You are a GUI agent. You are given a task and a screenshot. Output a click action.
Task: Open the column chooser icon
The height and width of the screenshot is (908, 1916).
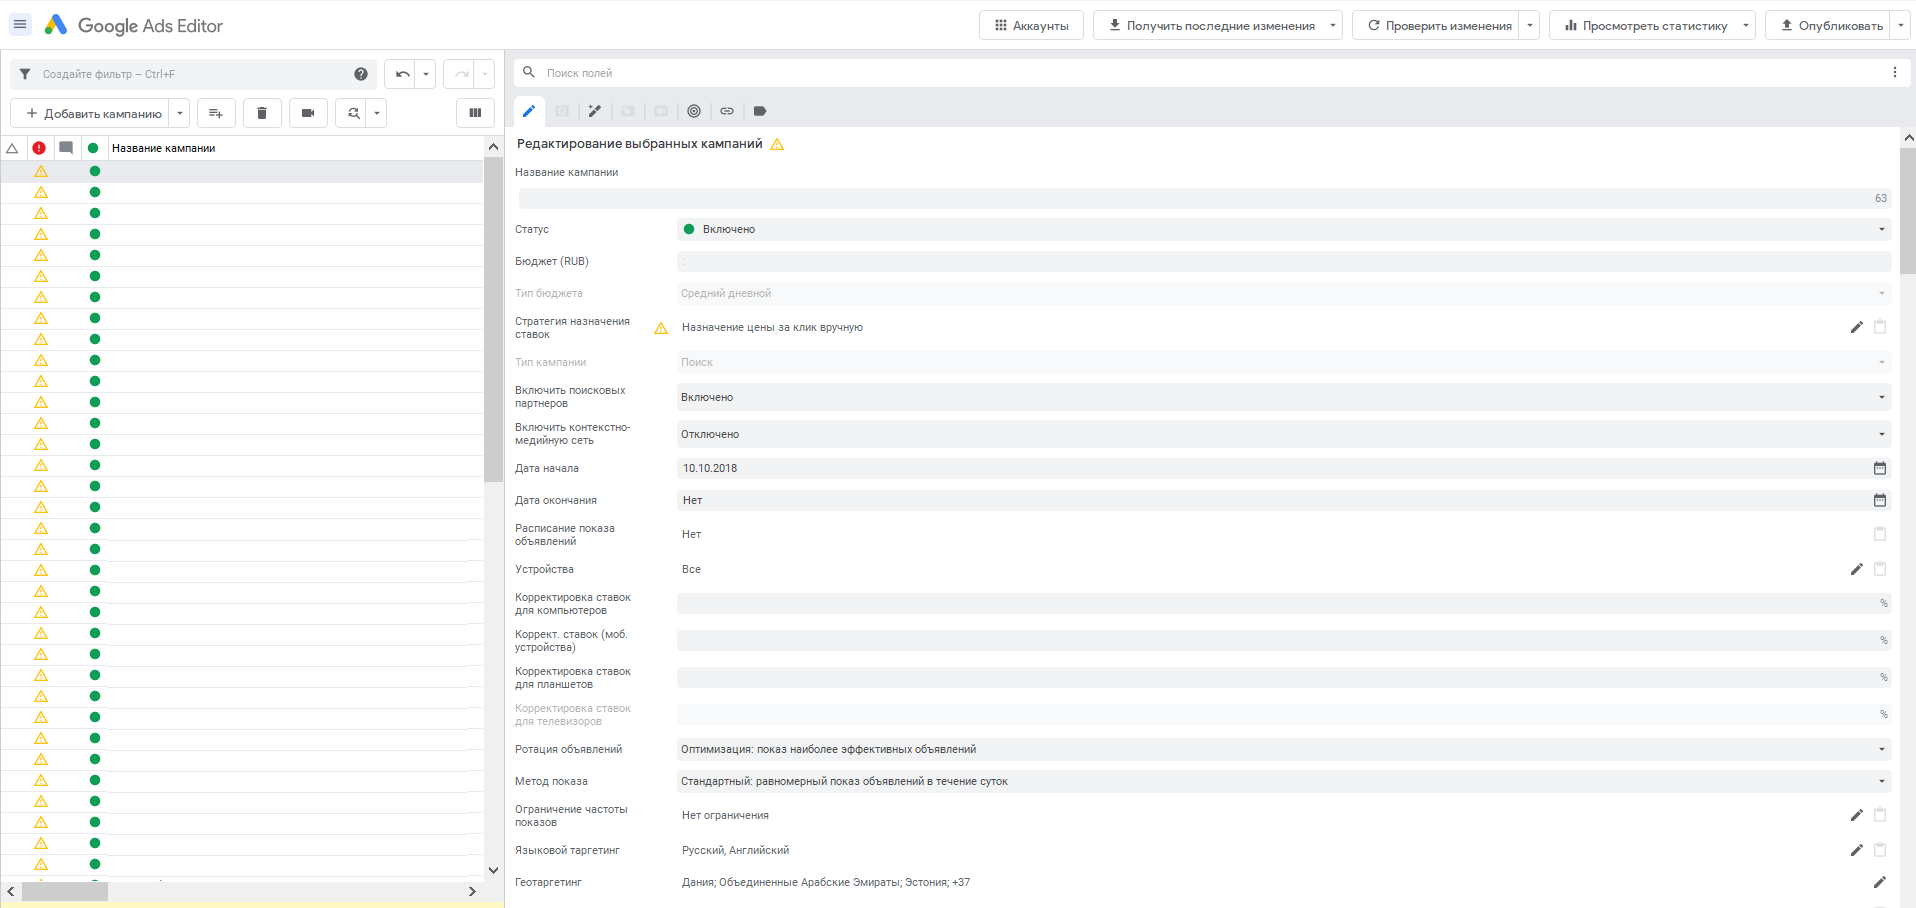[475, 113]
